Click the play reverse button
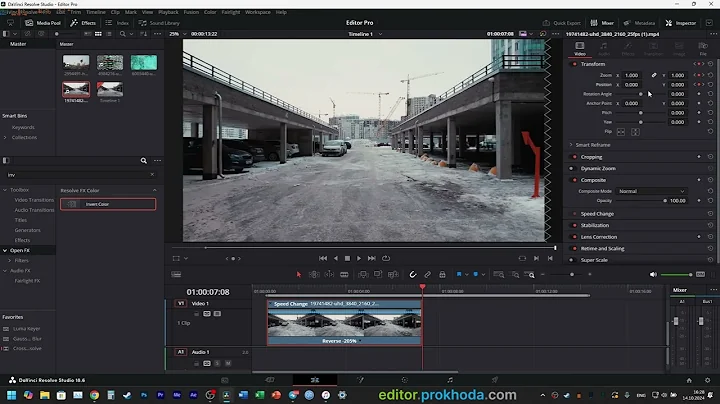This screenshot has height=404, width=720. 336,258
